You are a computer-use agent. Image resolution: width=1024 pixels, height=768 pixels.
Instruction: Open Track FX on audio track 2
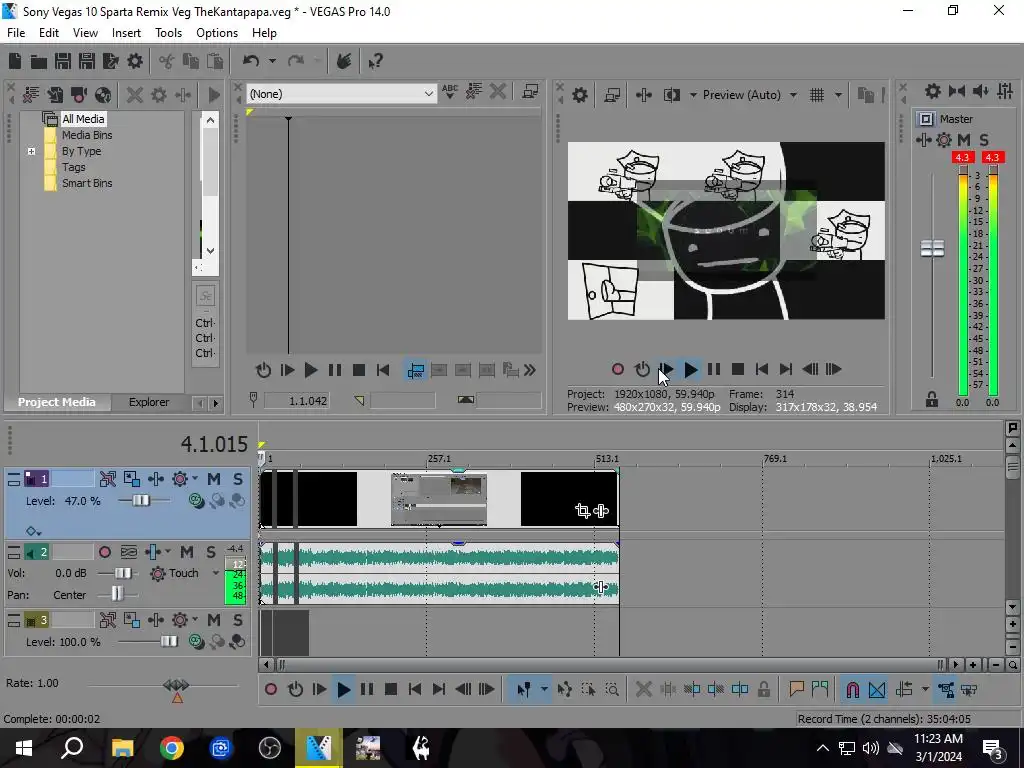tap(153, 552)
